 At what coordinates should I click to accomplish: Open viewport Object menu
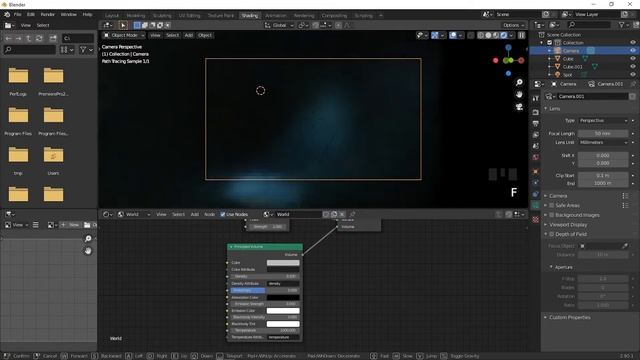click(x=205, y=36)
